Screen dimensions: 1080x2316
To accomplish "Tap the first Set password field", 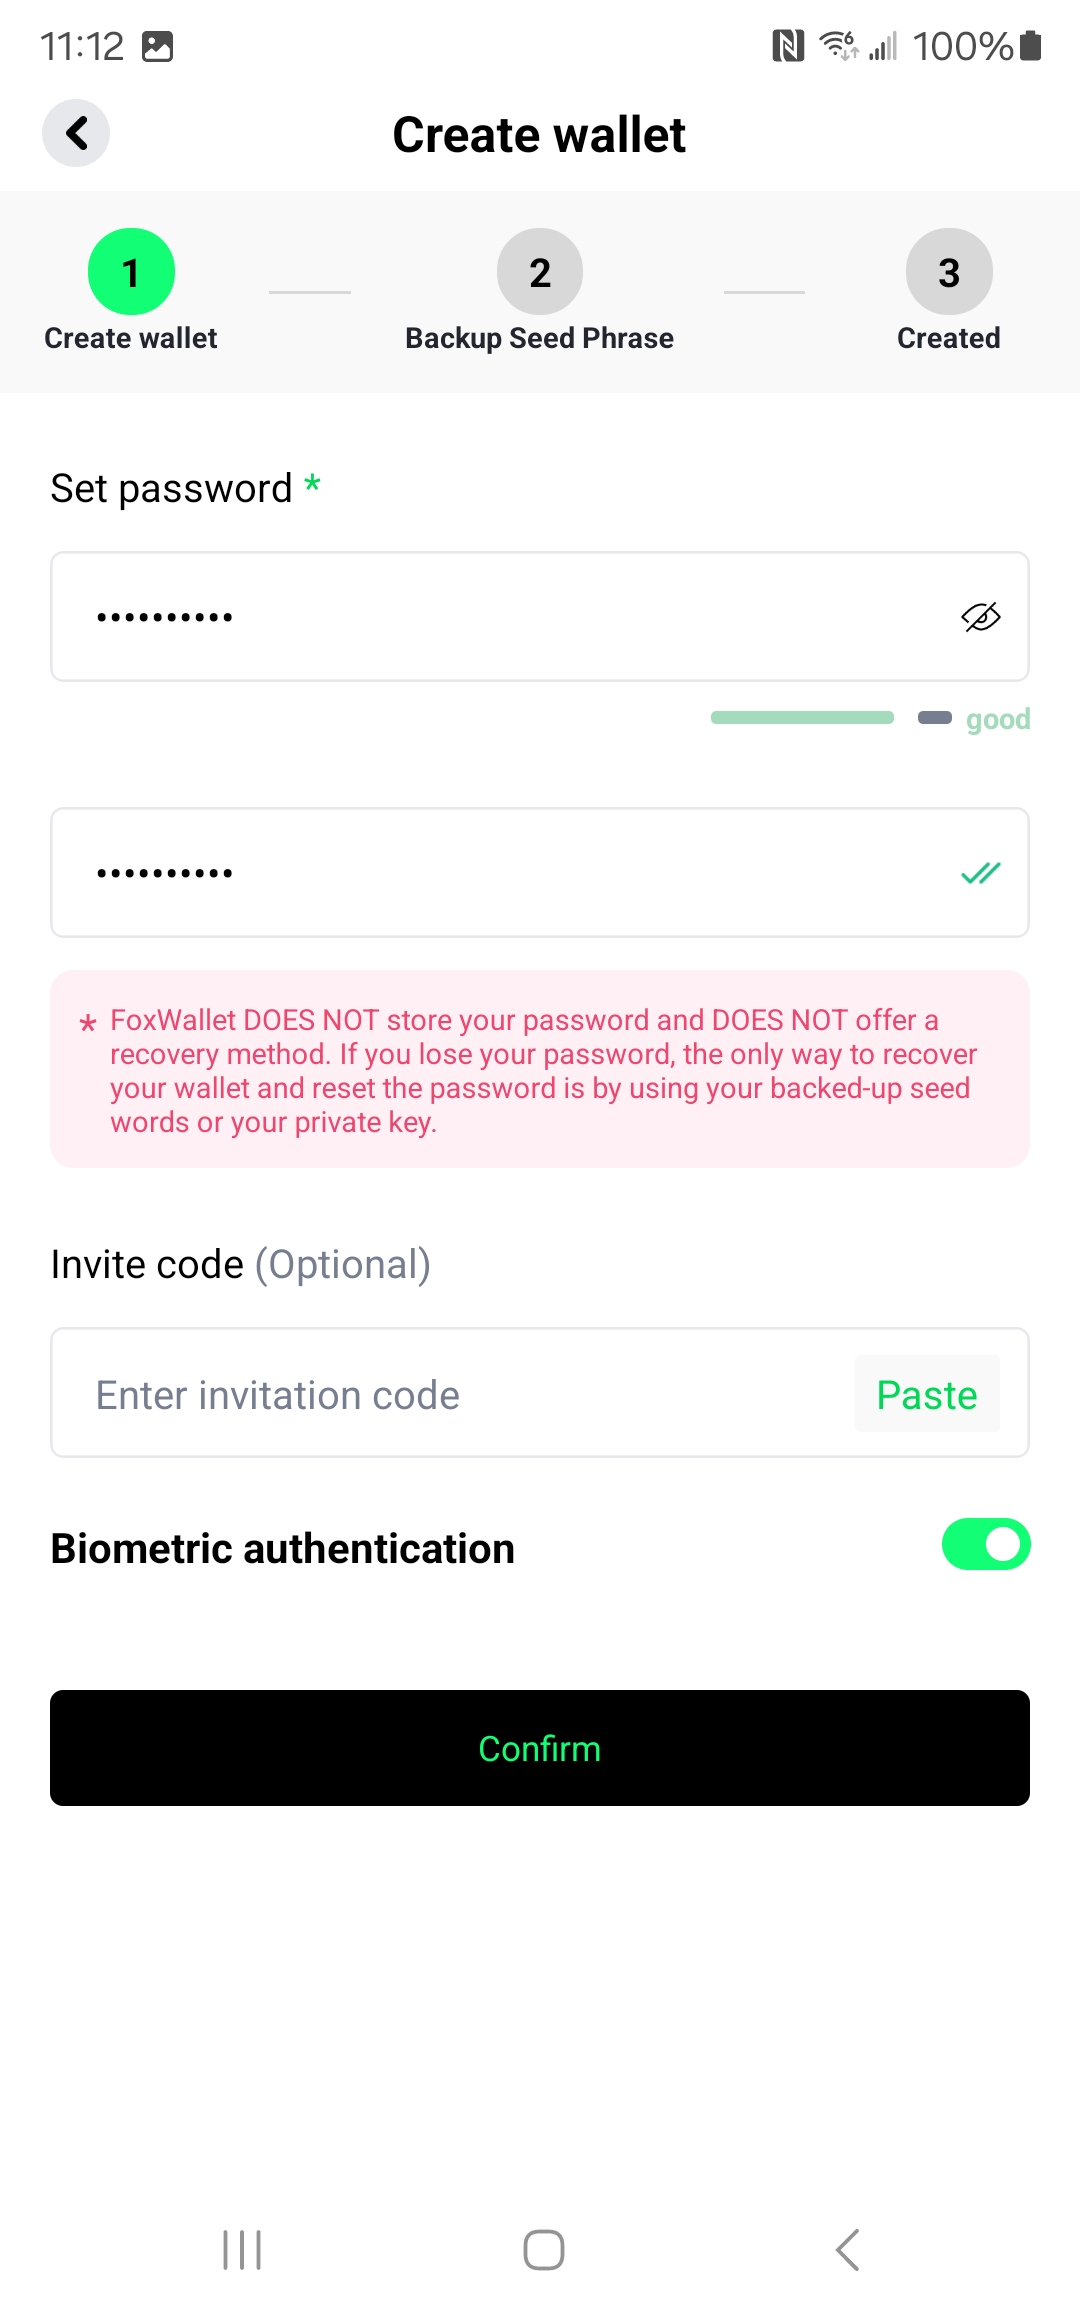I will [500, 617].
